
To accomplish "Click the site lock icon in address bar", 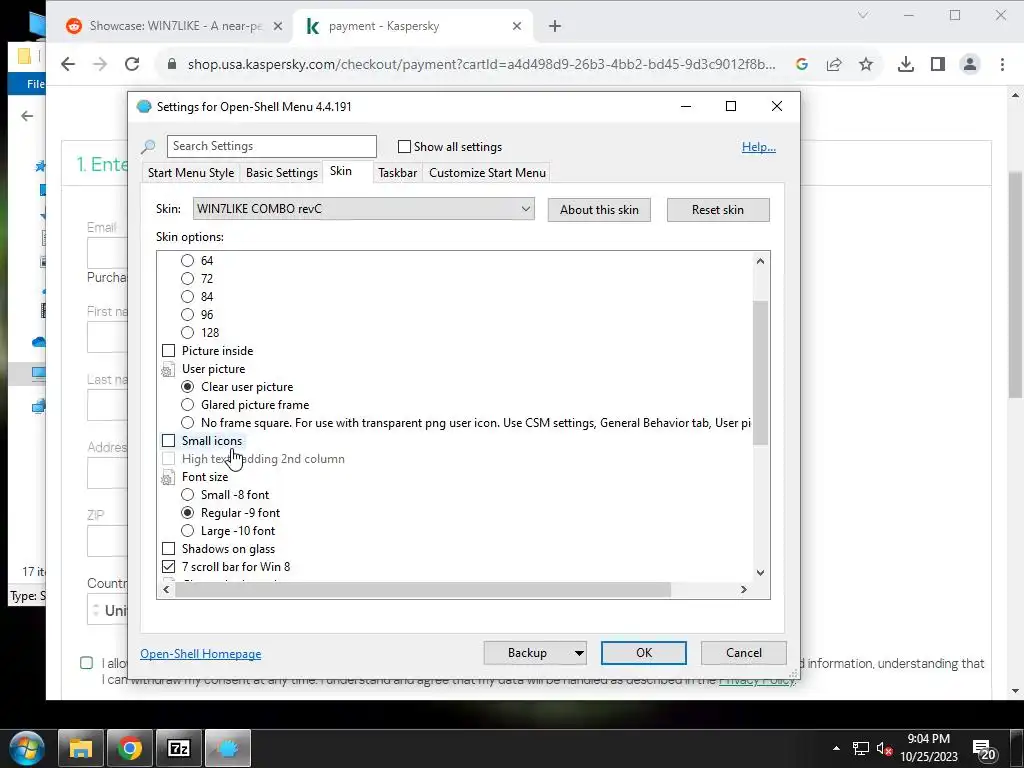I will tap(172, 64).
